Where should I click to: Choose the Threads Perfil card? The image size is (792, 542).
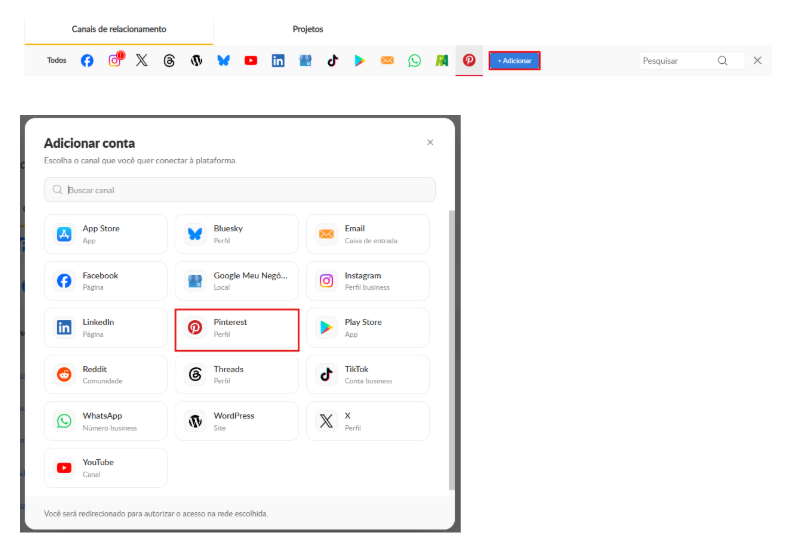pos(237,374)
